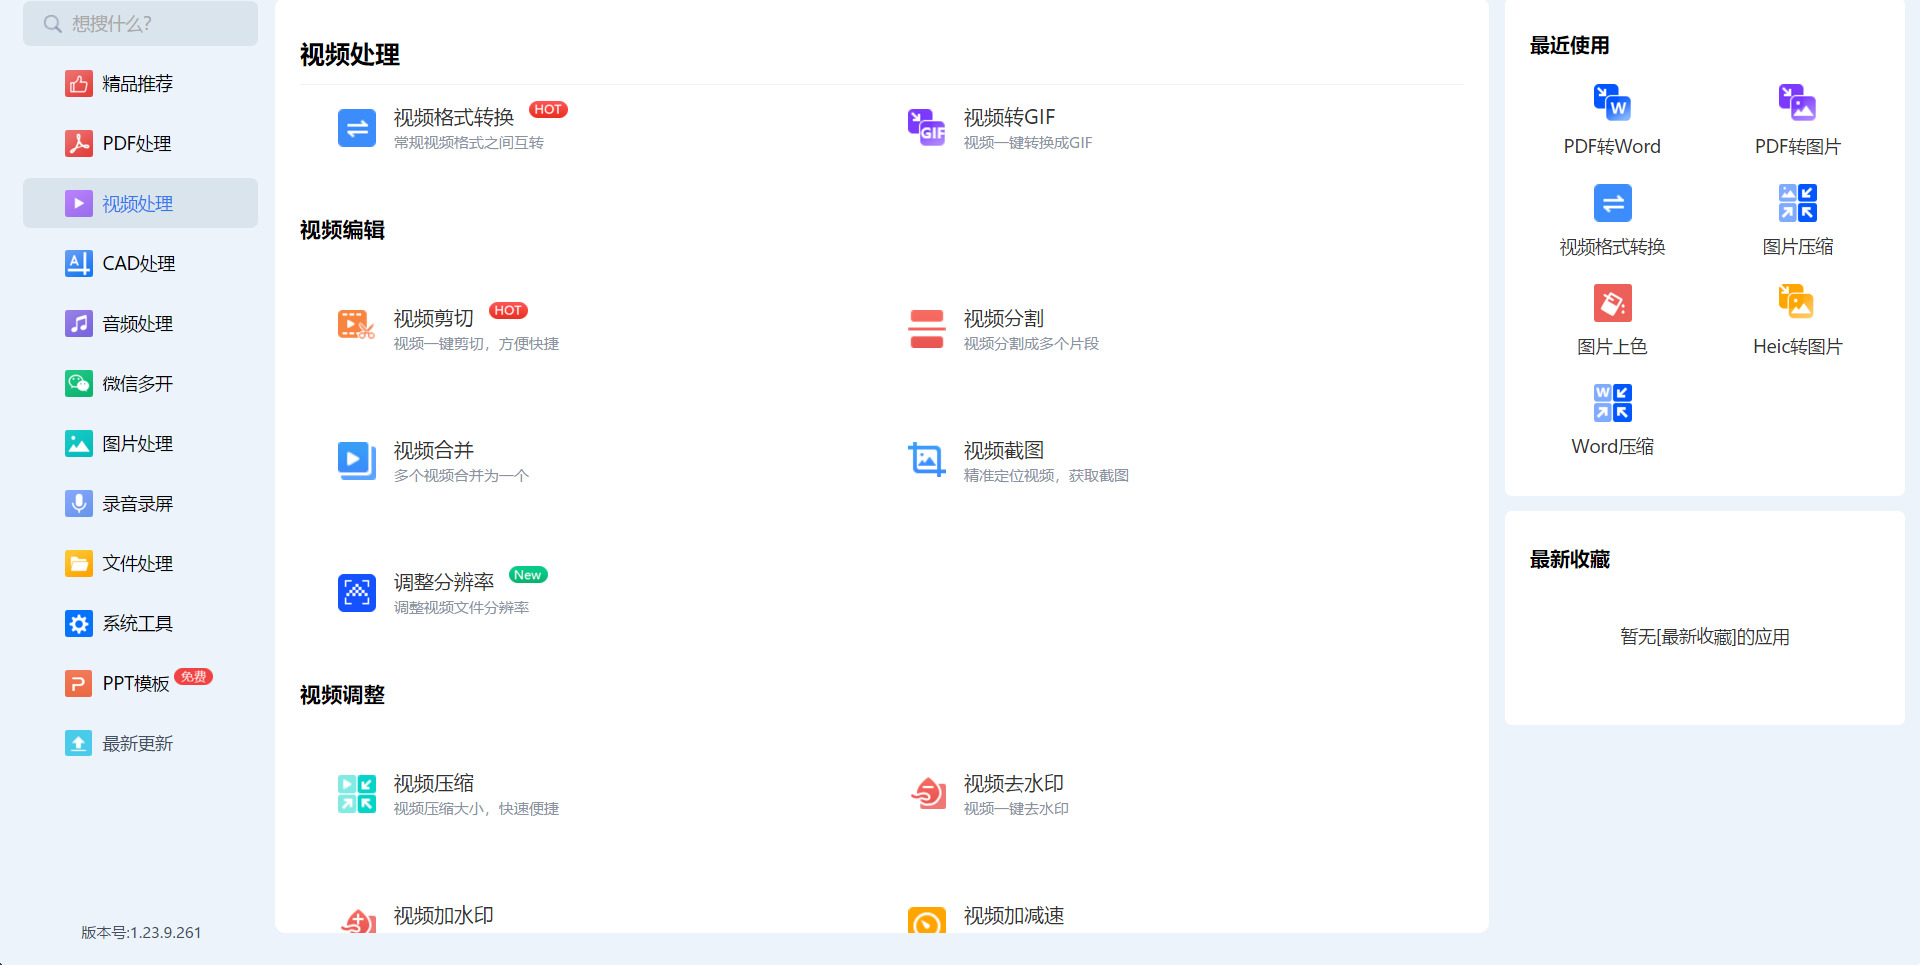Click the description 多个视频合并为一个
The image size is (1920, 965).
(x=461, y=476)
